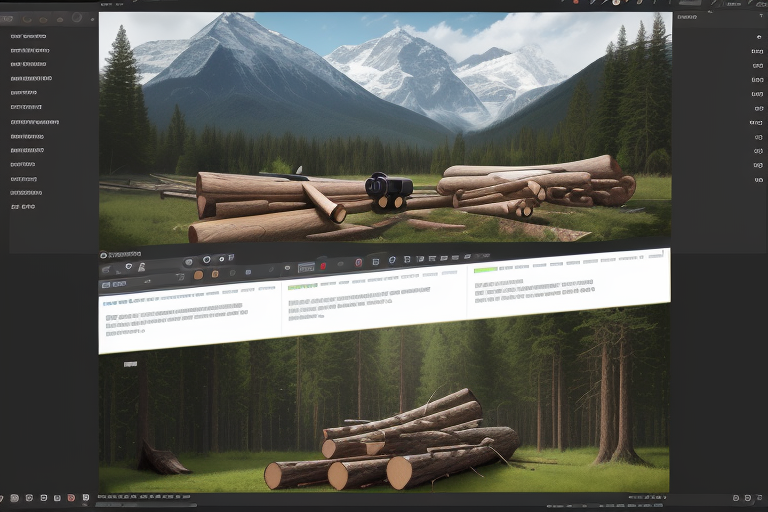Expand the first entry in the left panel list
Screen dimensions: 768x512
coord(29,37)
